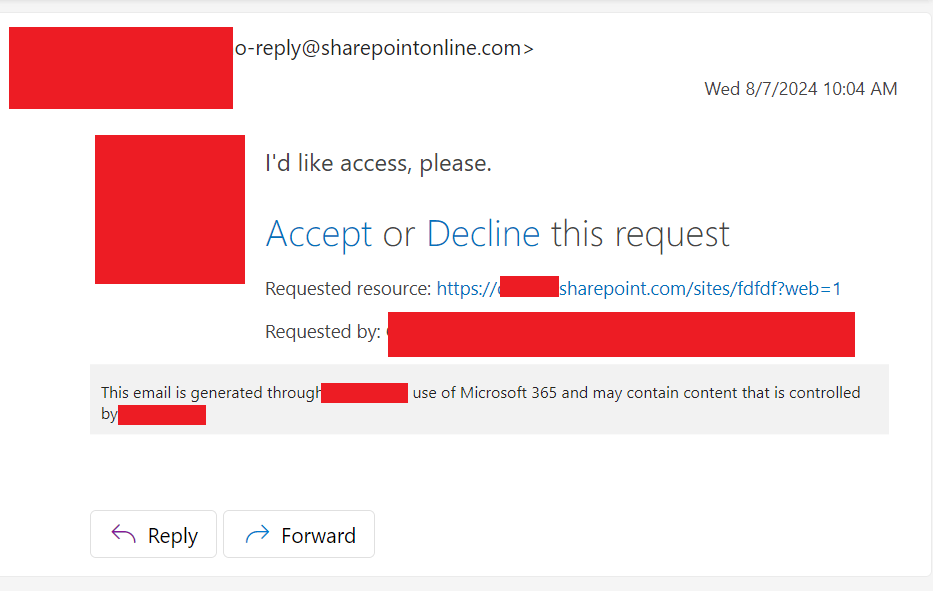Click the Reply button label text

click(x=173, y=536)
